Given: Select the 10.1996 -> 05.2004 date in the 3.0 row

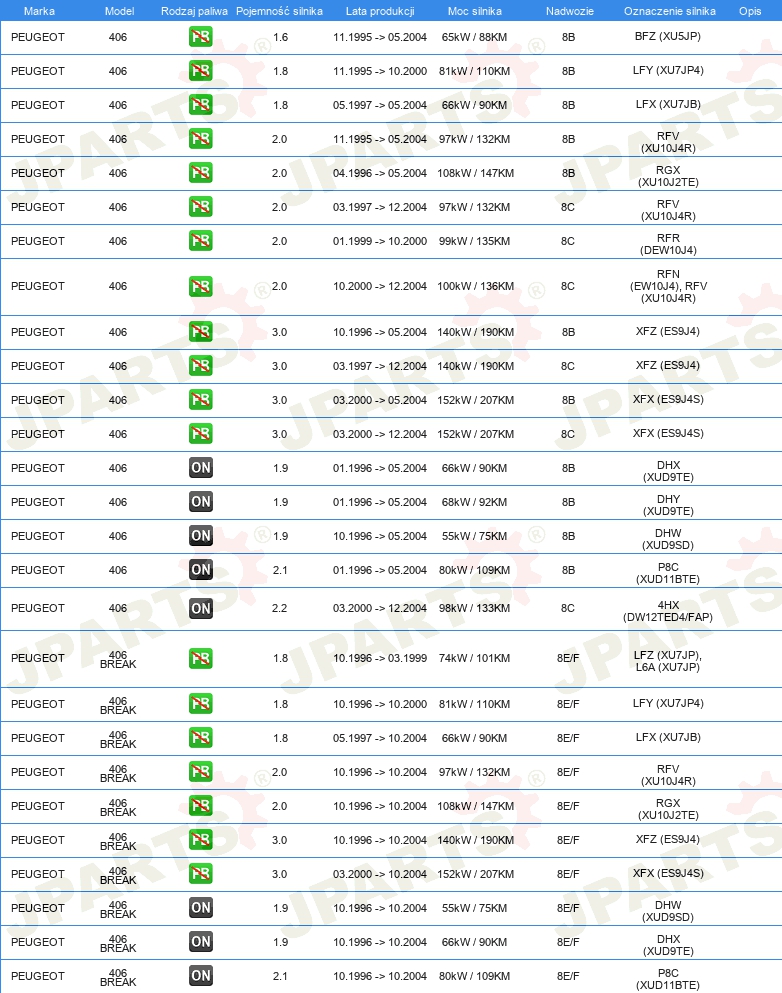Looking at the screenshot, I should 380,332.
